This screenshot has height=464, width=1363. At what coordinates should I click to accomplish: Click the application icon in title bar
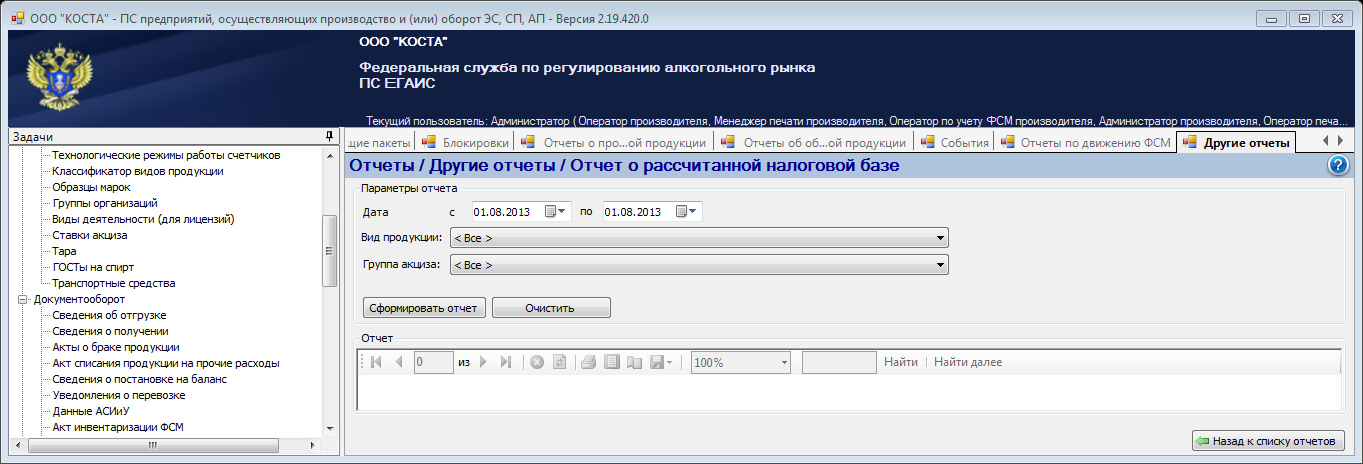click(x=17, y=18)
